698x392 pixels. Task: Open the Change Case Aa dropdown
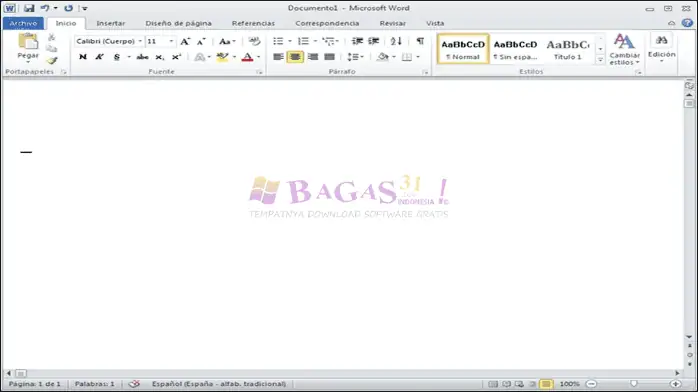click(227, 41)
